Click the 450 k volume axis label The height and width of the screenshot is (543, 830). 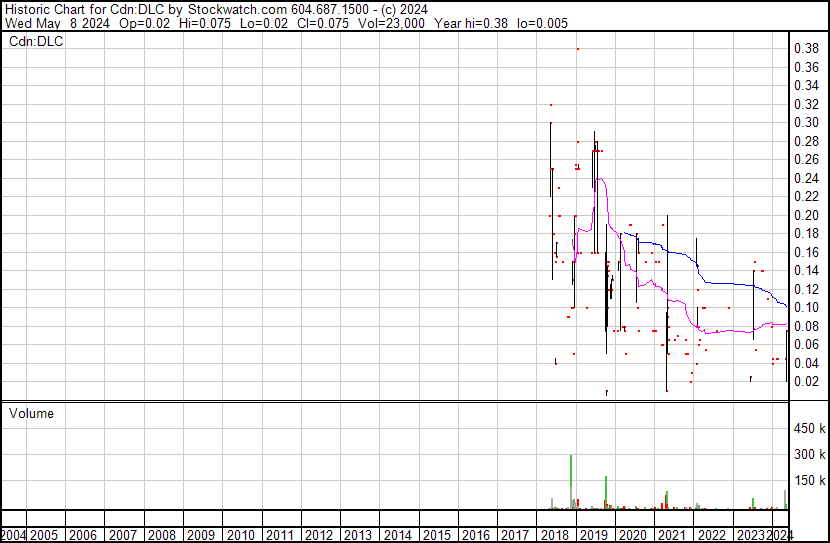pos(808,429)
